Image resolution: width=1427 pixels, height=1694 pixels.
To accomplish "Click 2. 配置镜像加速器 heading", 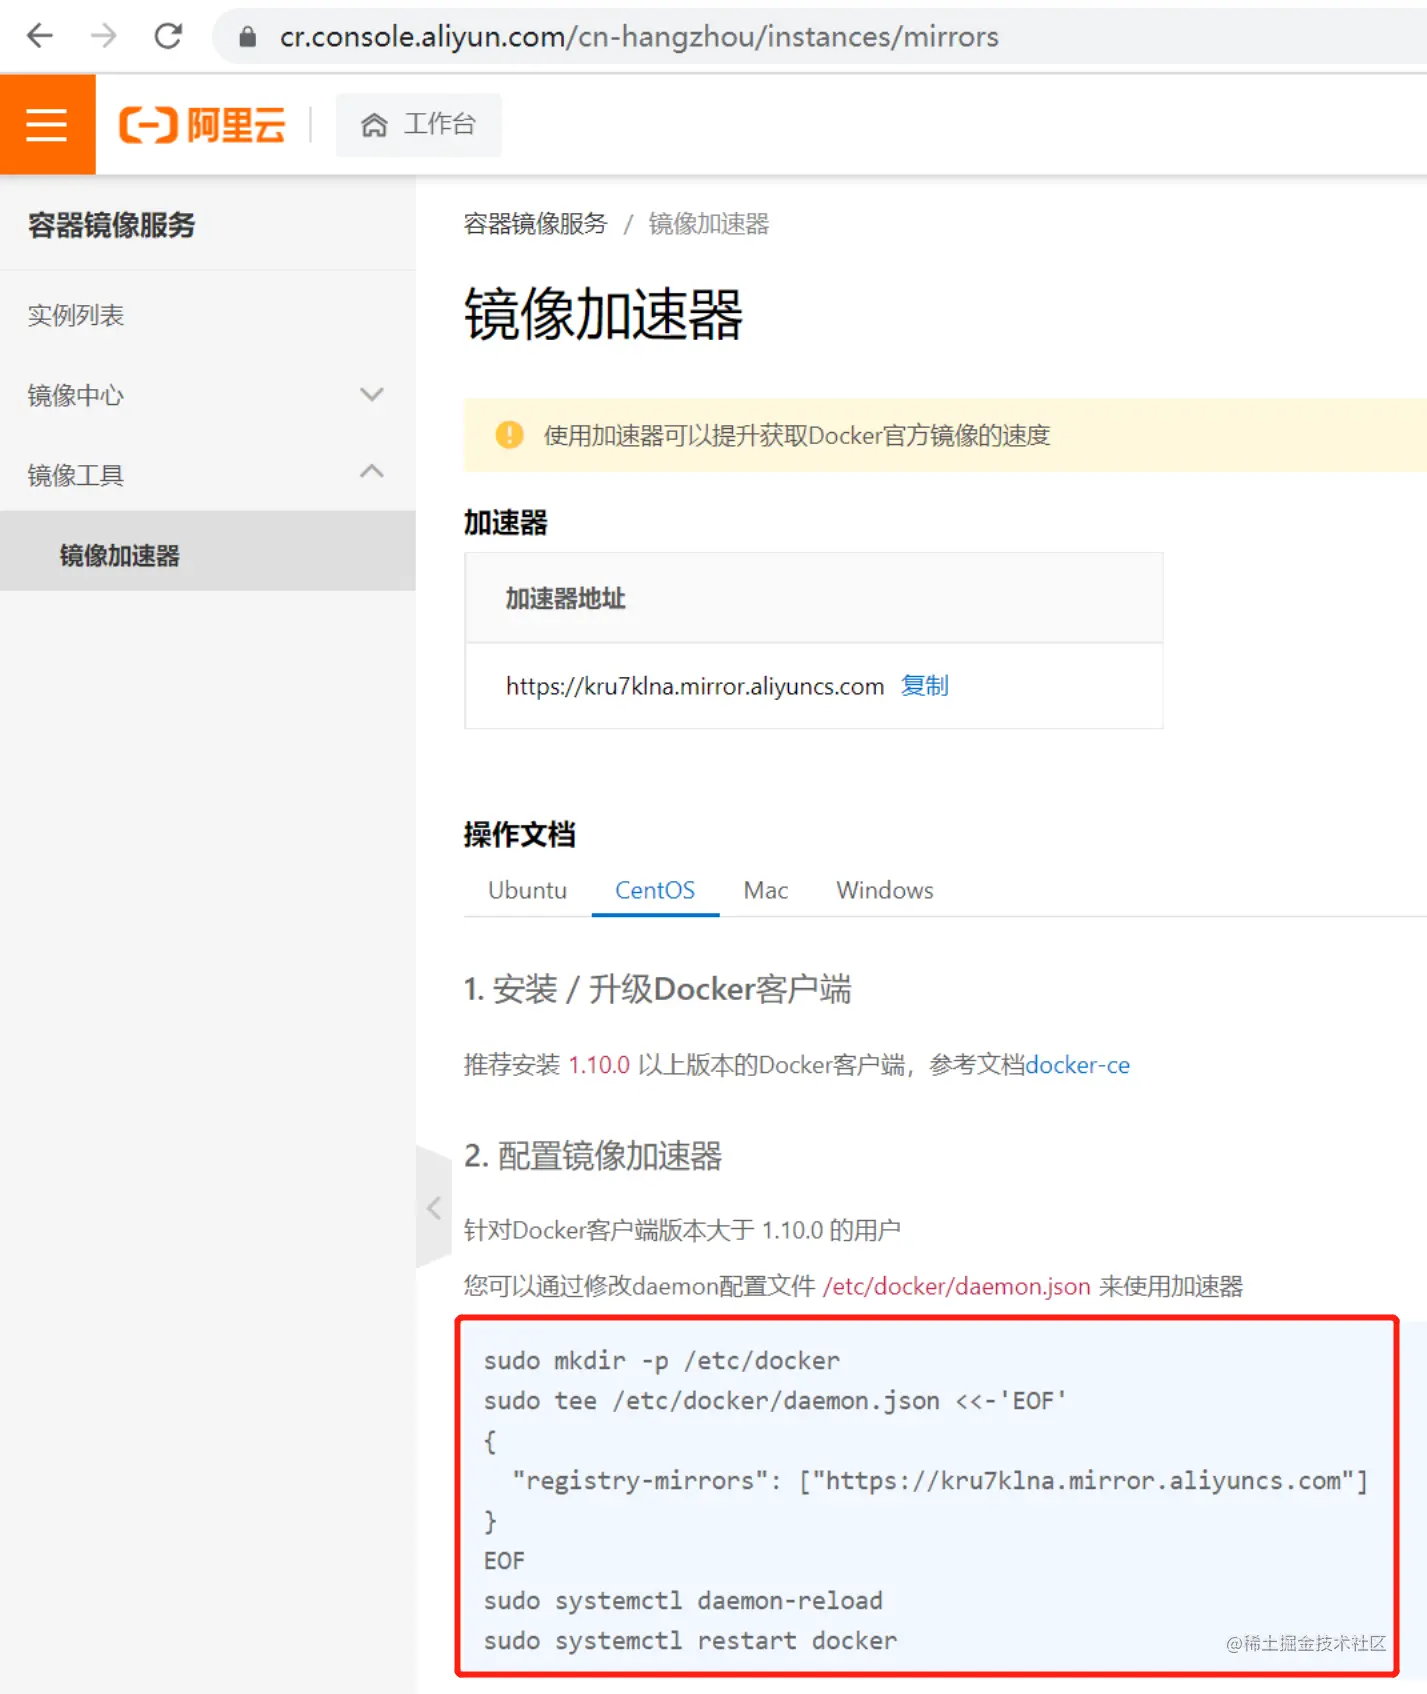I will (593, 1156).
